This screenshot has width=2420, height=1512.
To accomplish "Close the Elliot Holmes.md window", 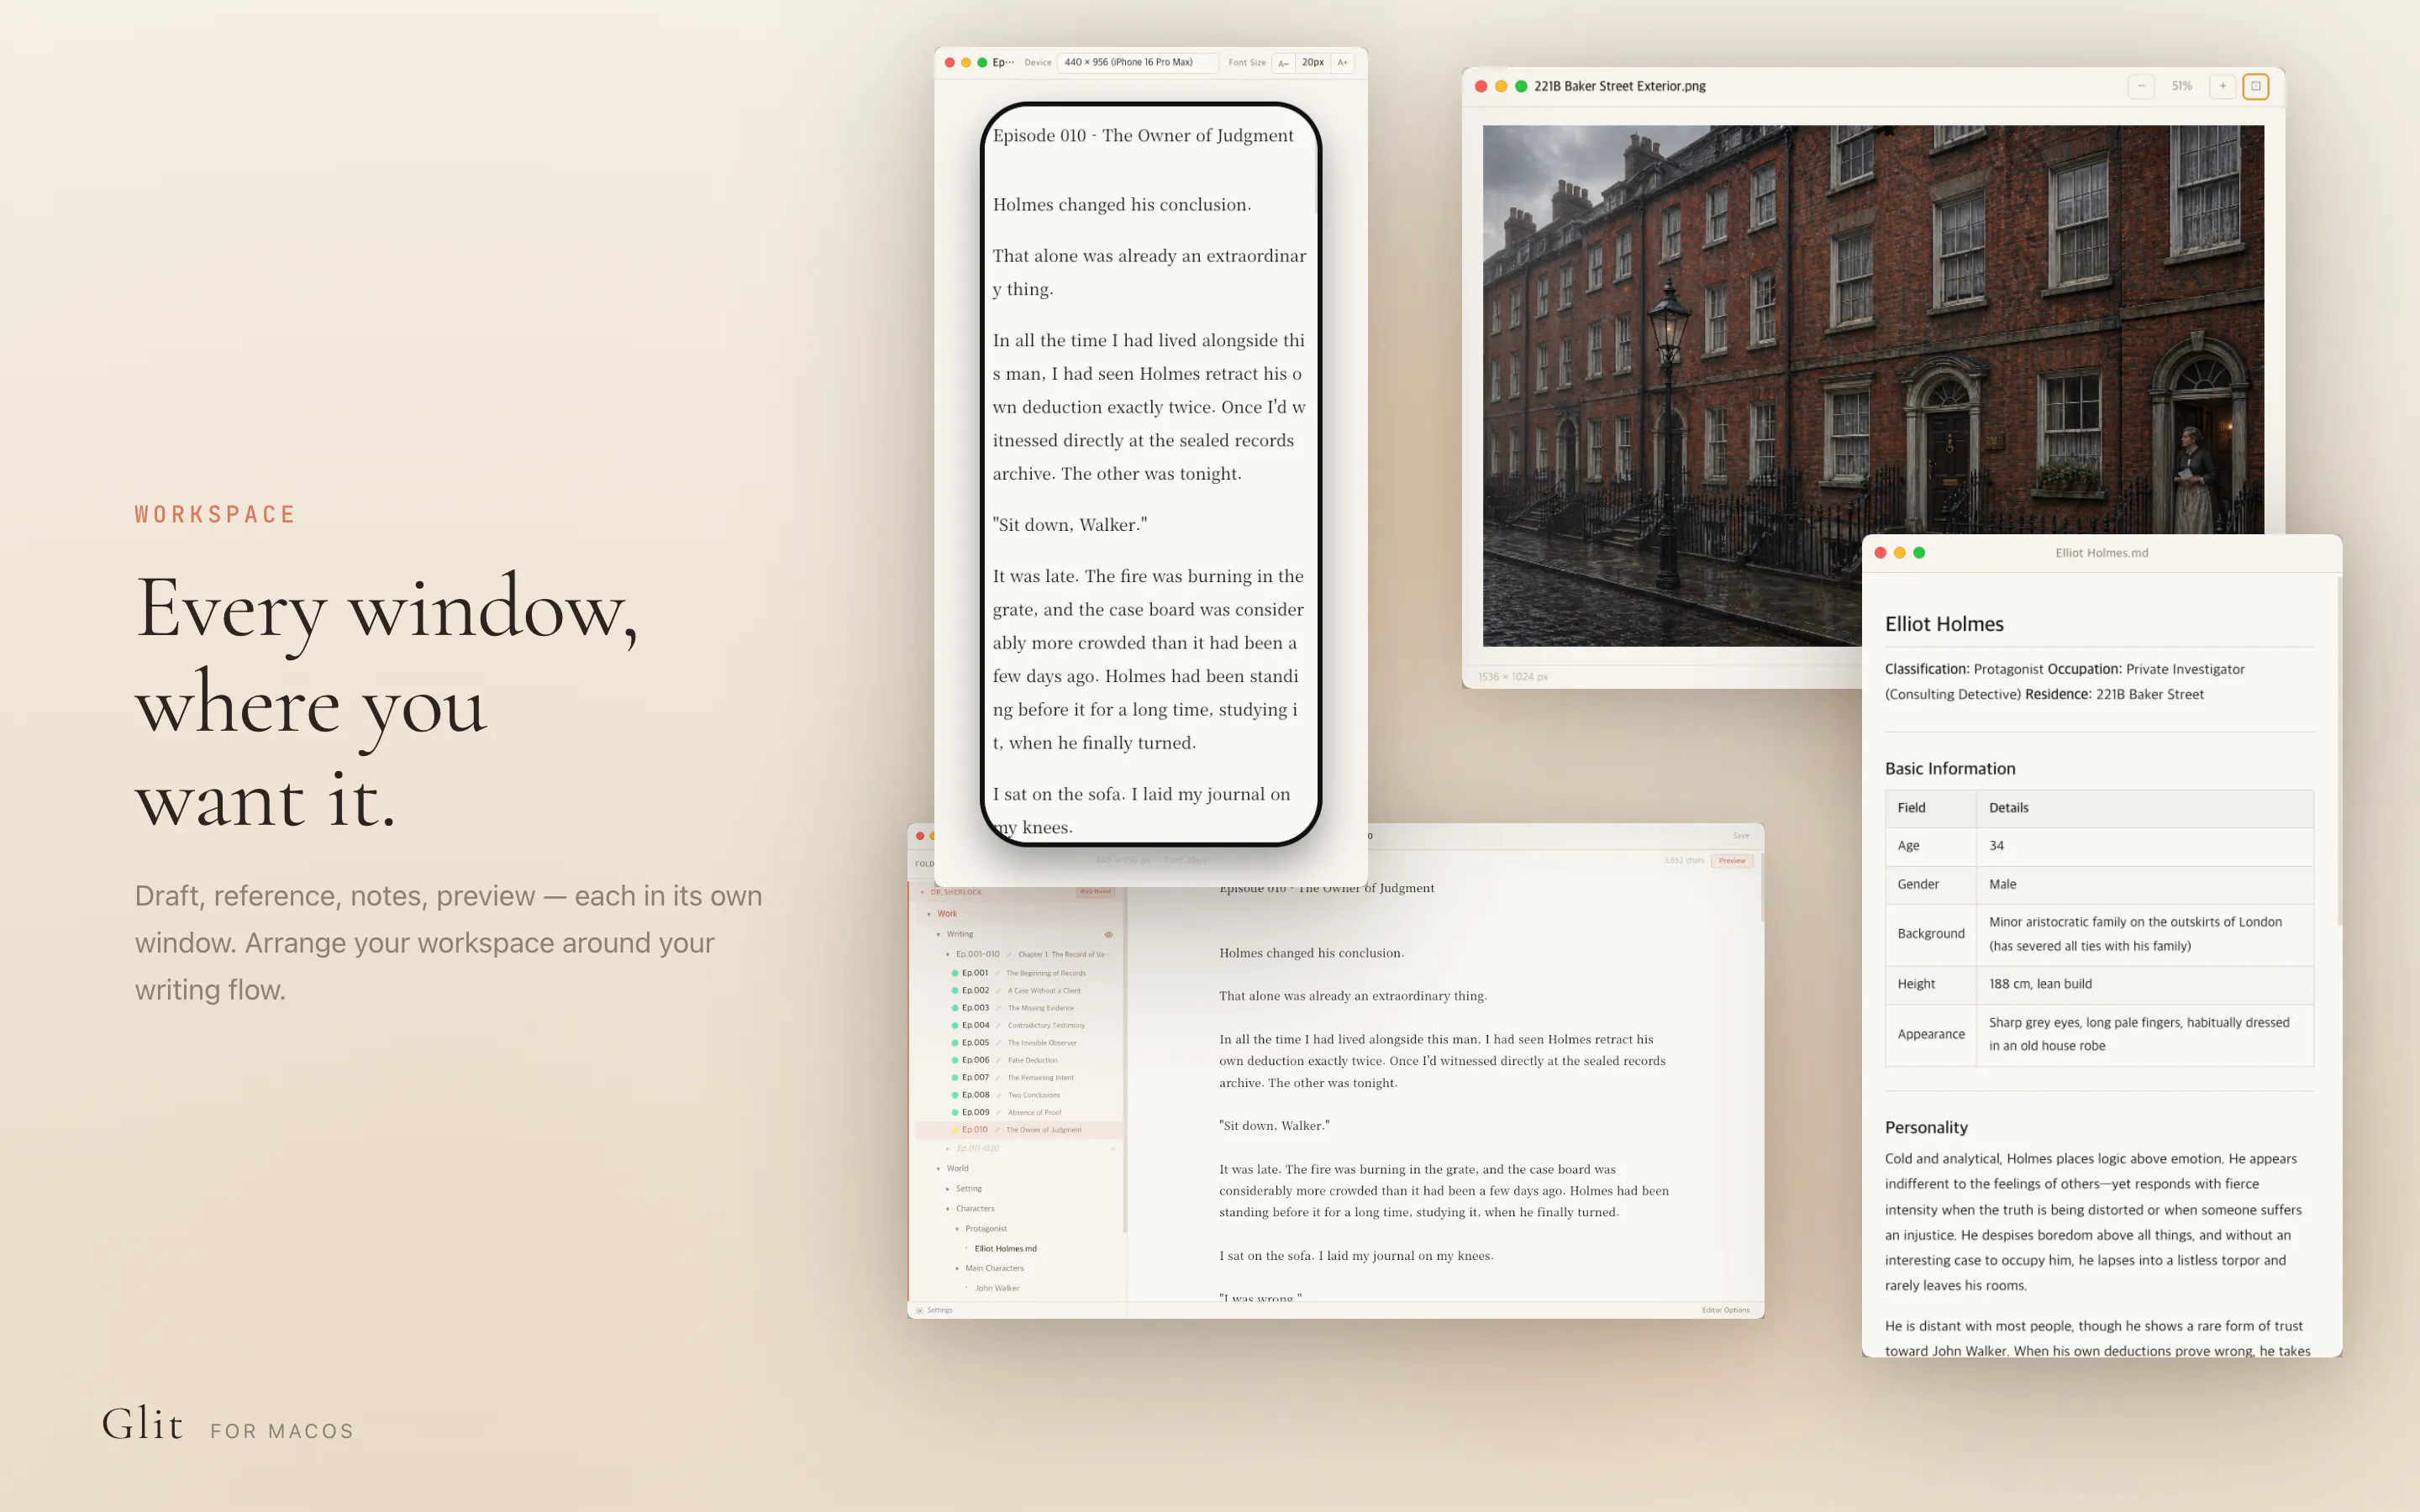I will coord(1880,553).
